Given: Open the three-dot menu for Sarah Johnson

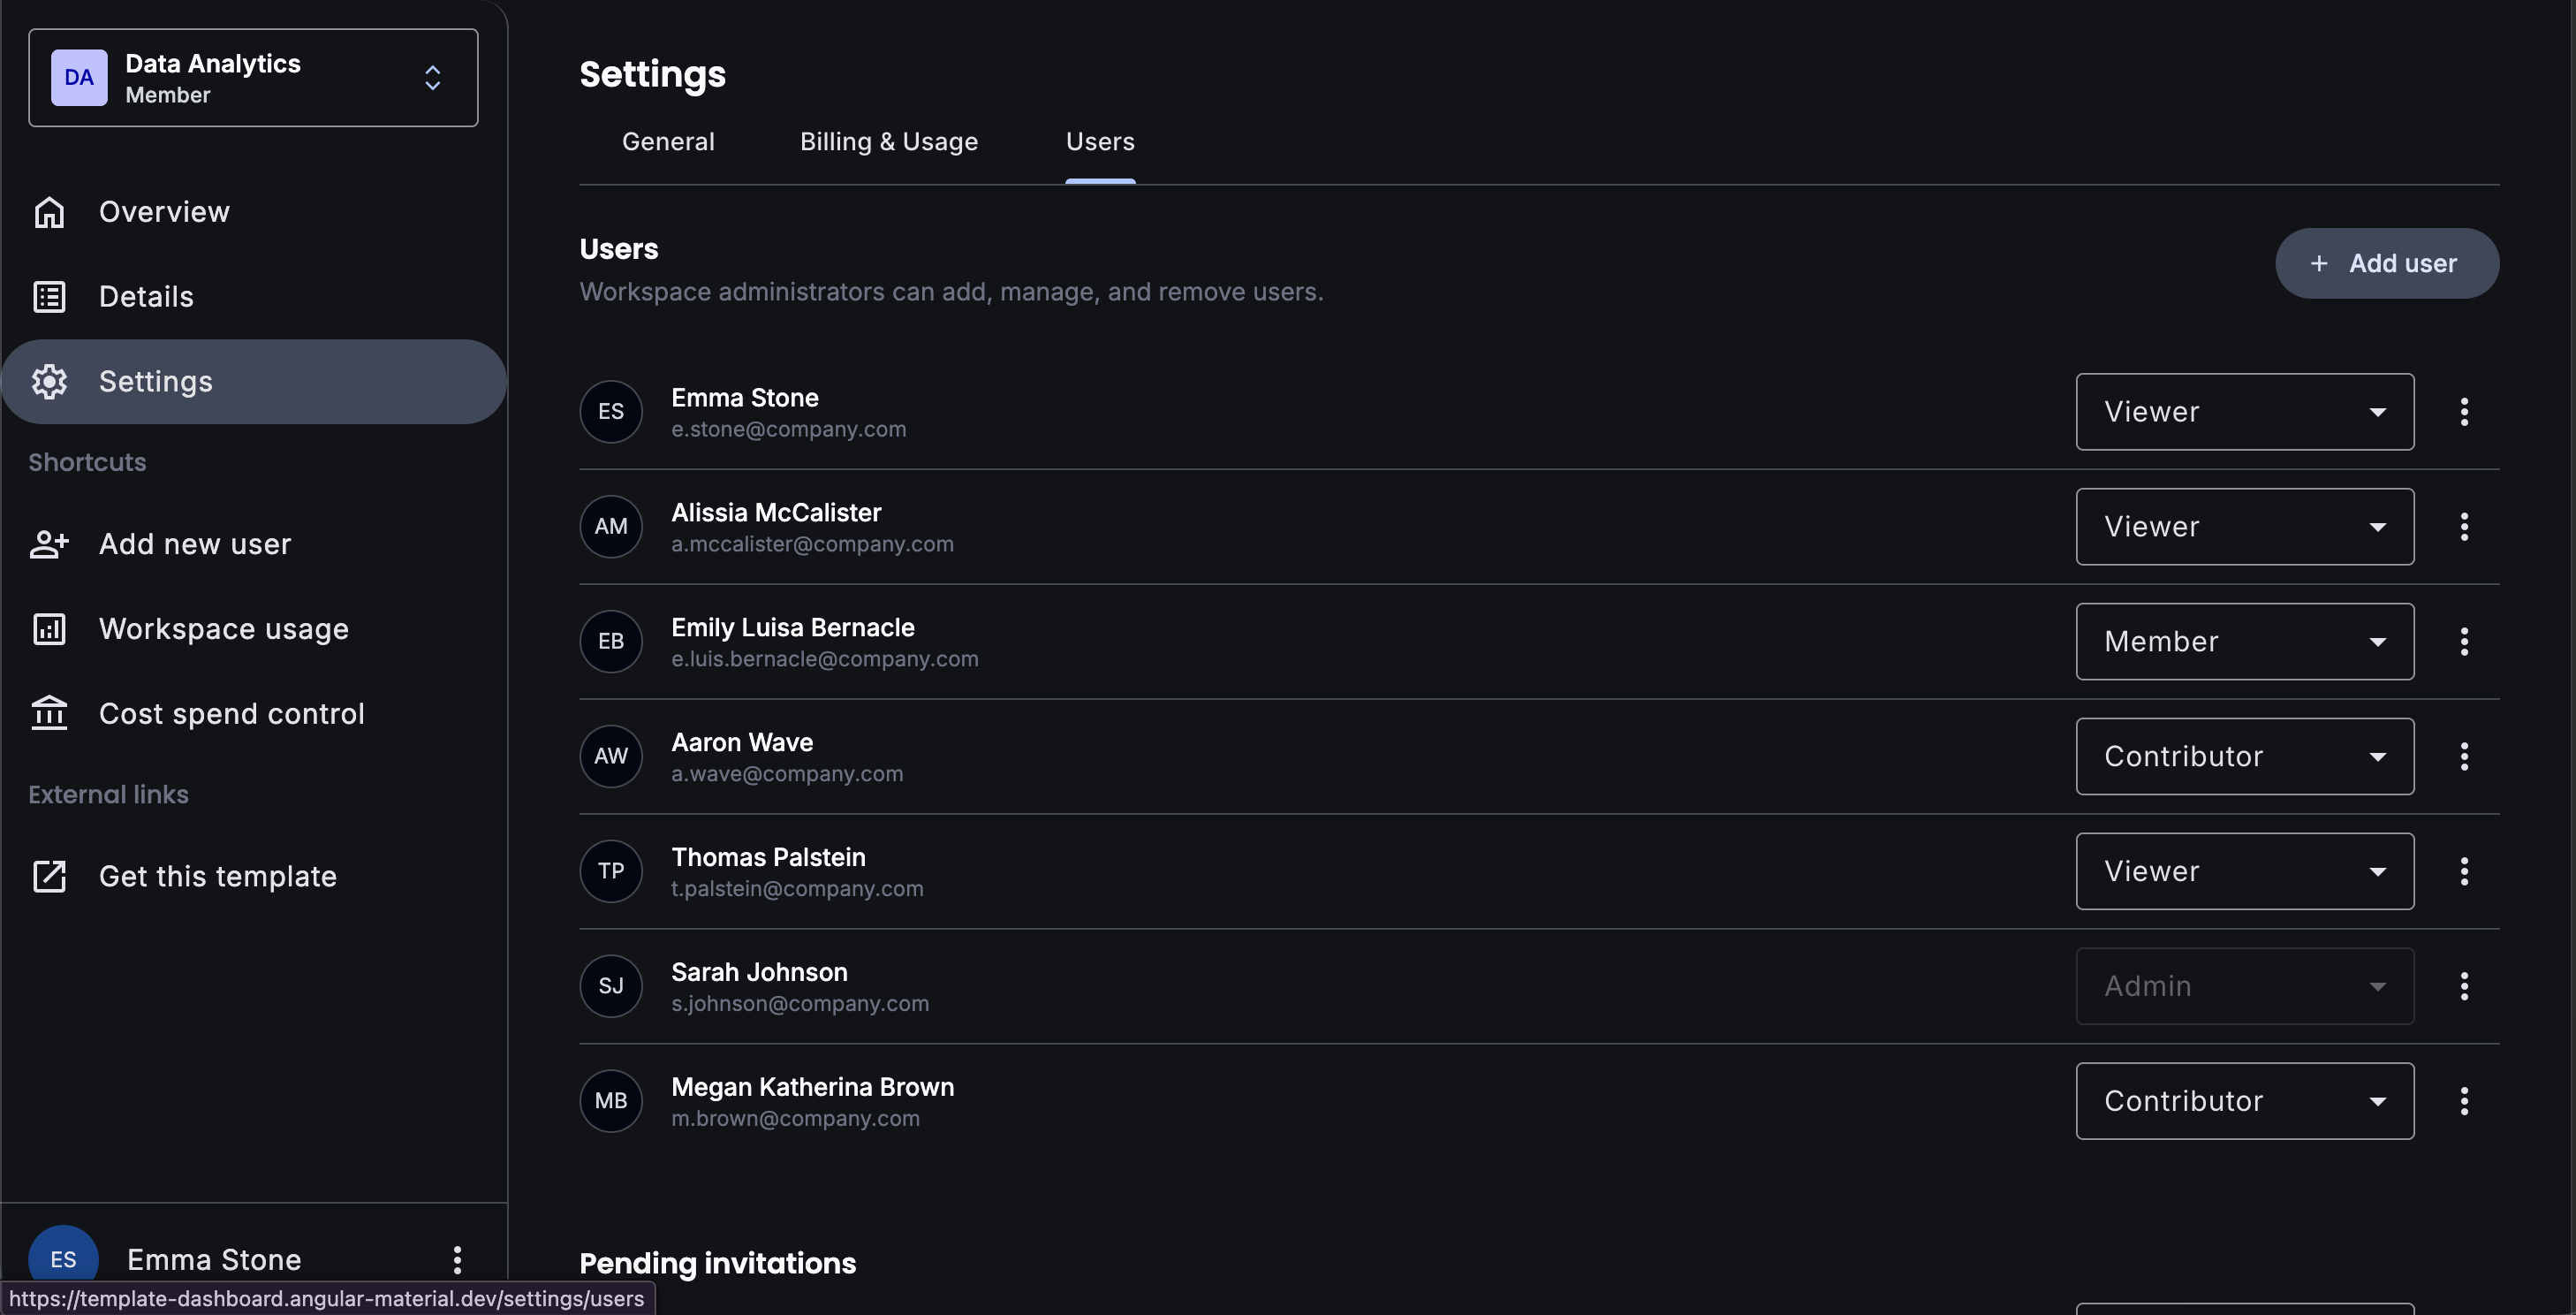Looking at the screenshot, I should [x=2464, y=986].
